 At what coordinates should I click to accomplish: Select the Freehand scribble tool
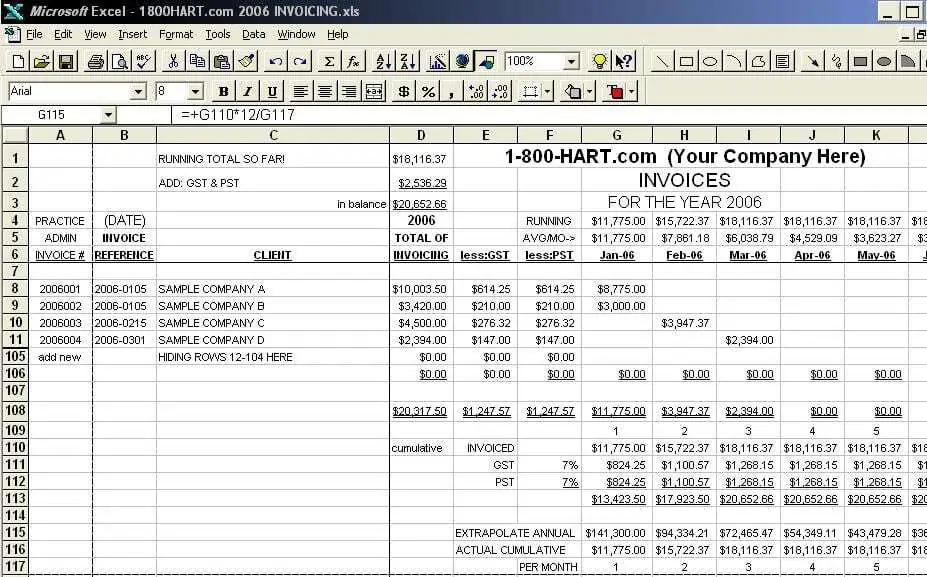point(837,61)
